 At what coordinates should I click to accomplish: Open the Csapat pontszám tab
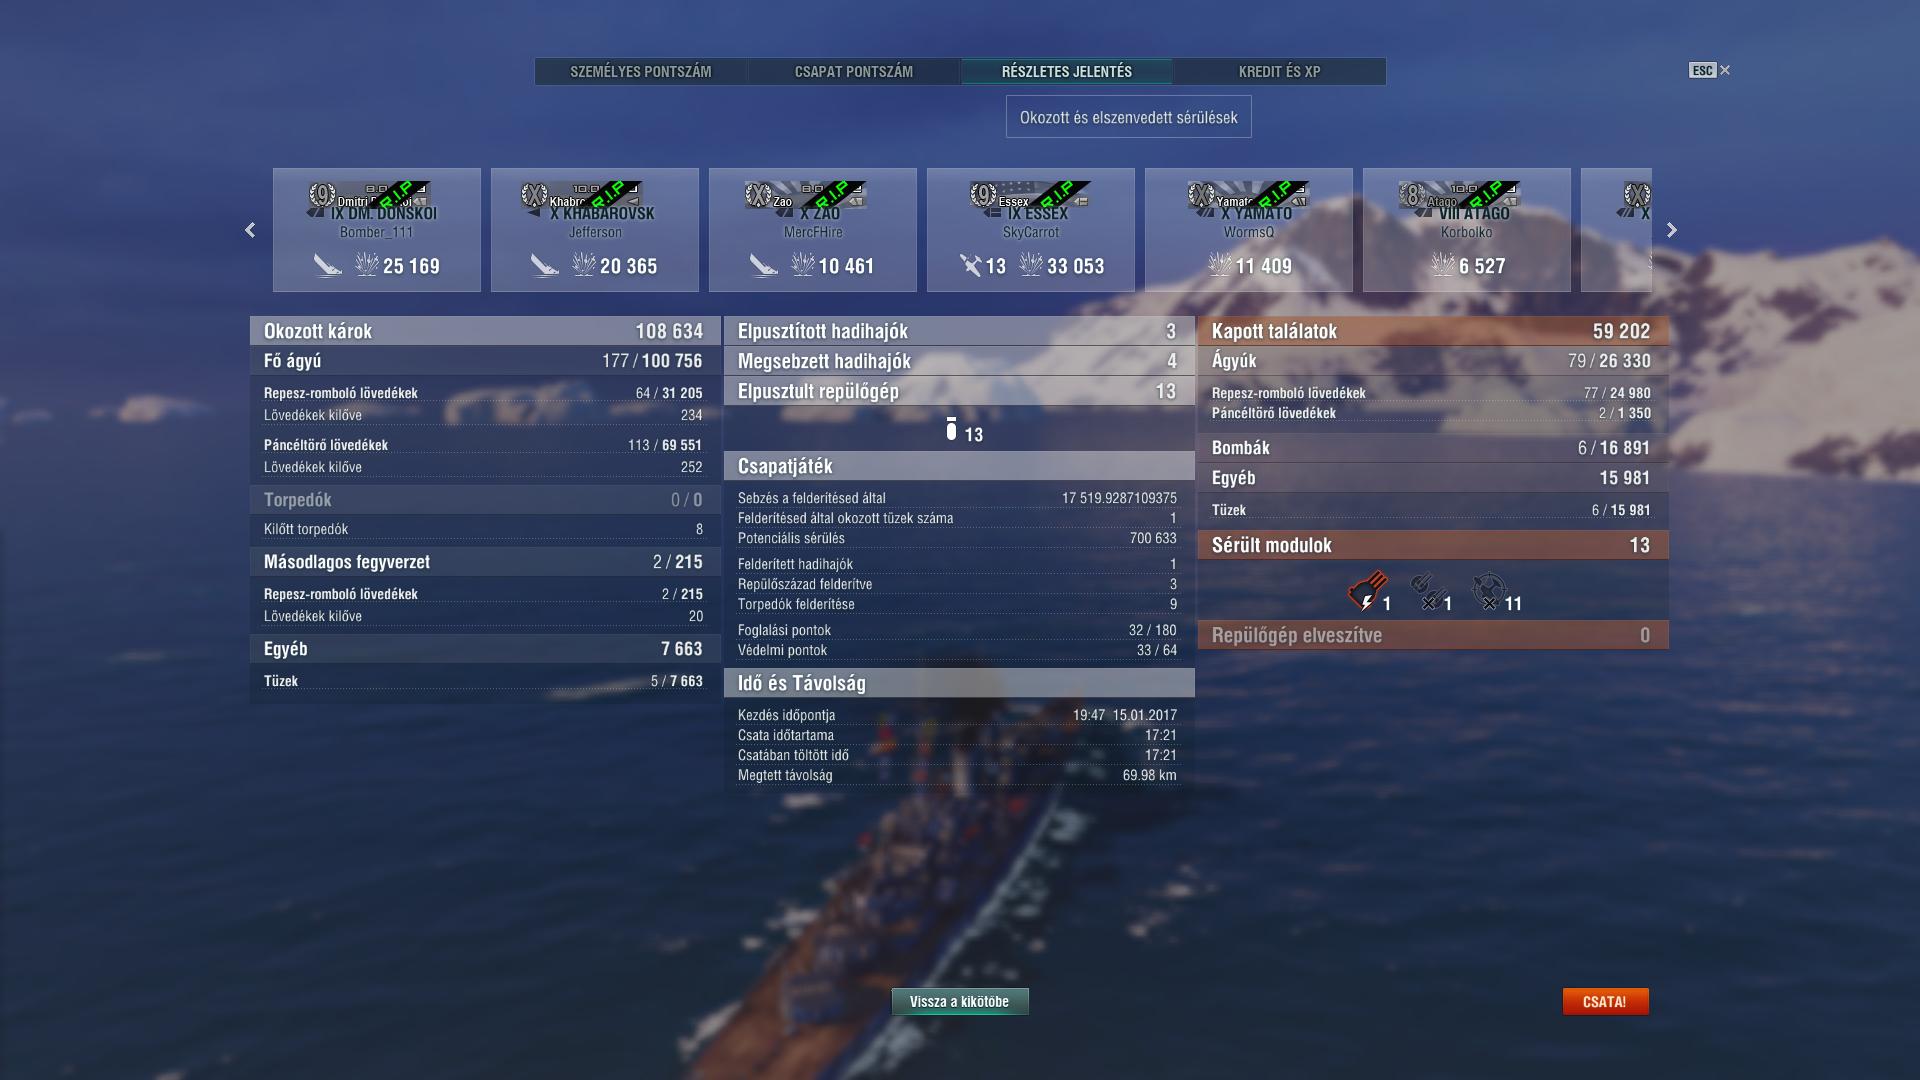pyautogui.click(x=854, y=71)
